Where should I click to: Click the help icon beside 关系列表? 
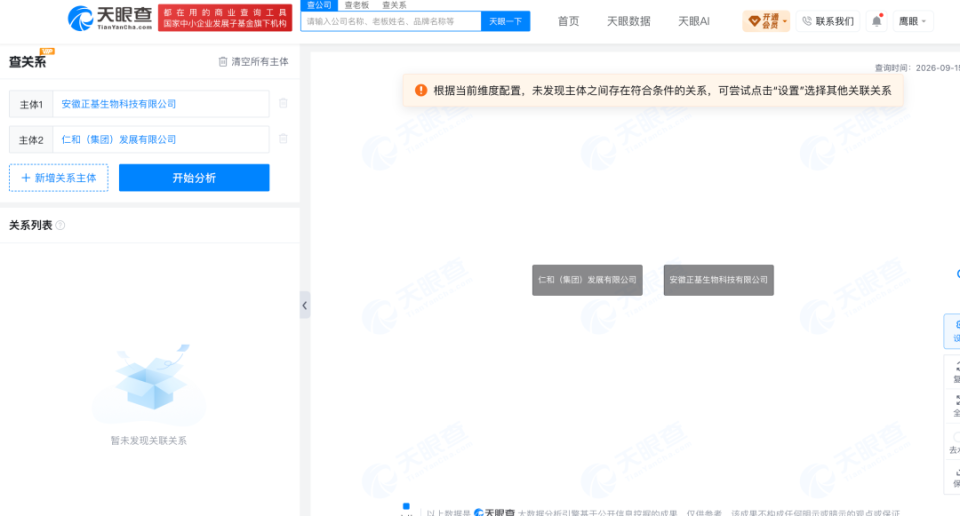point(60,225)
